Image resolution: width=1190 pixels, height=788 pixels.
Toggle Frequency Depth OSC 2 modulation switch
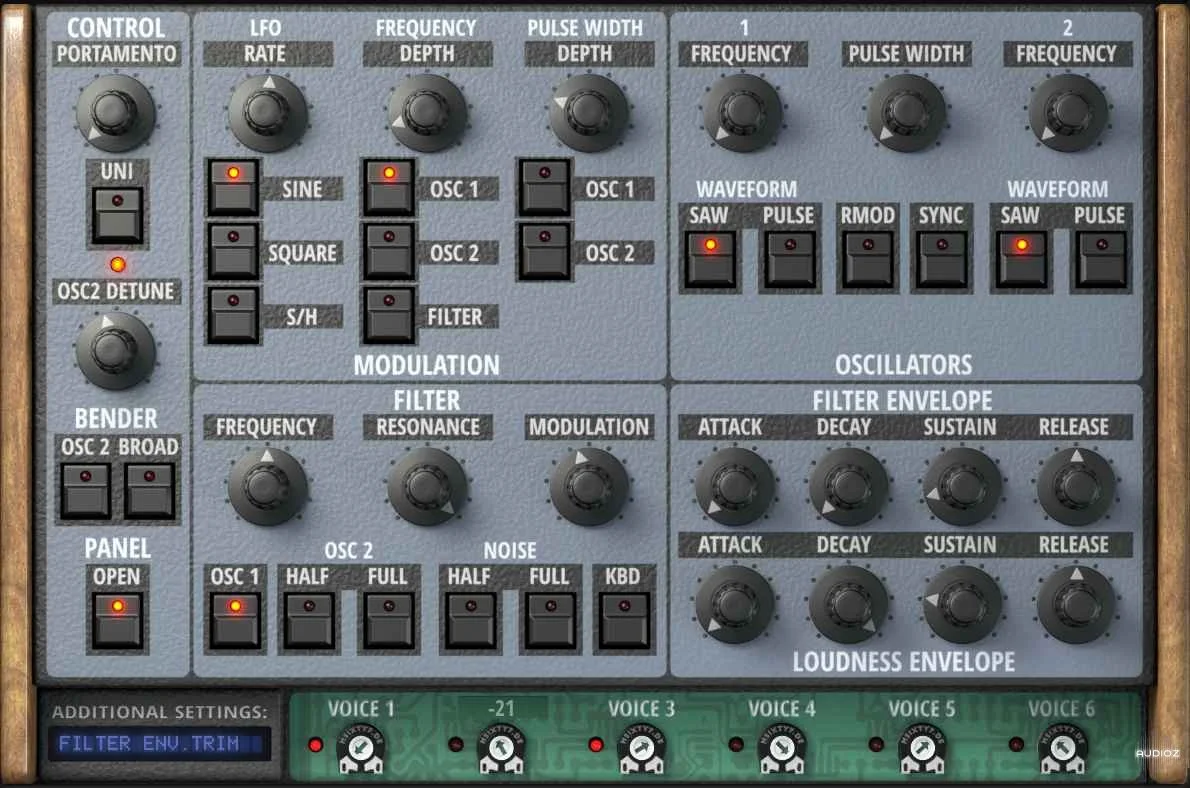click(389, 251)
